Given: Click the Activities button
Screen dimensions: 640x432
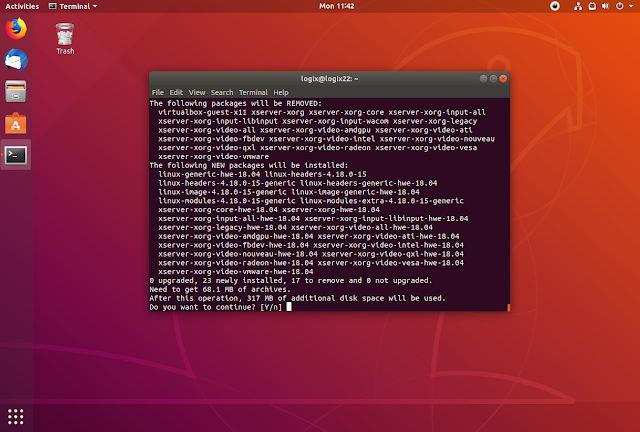Looking at the screenshot, I should pyautogui.click(x=22, y=6).
